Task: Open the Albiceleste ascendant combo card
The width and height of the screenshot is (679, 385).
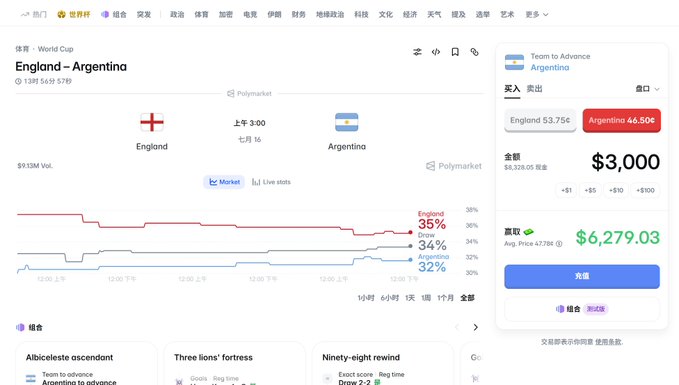Action: [x=86, y=364]
